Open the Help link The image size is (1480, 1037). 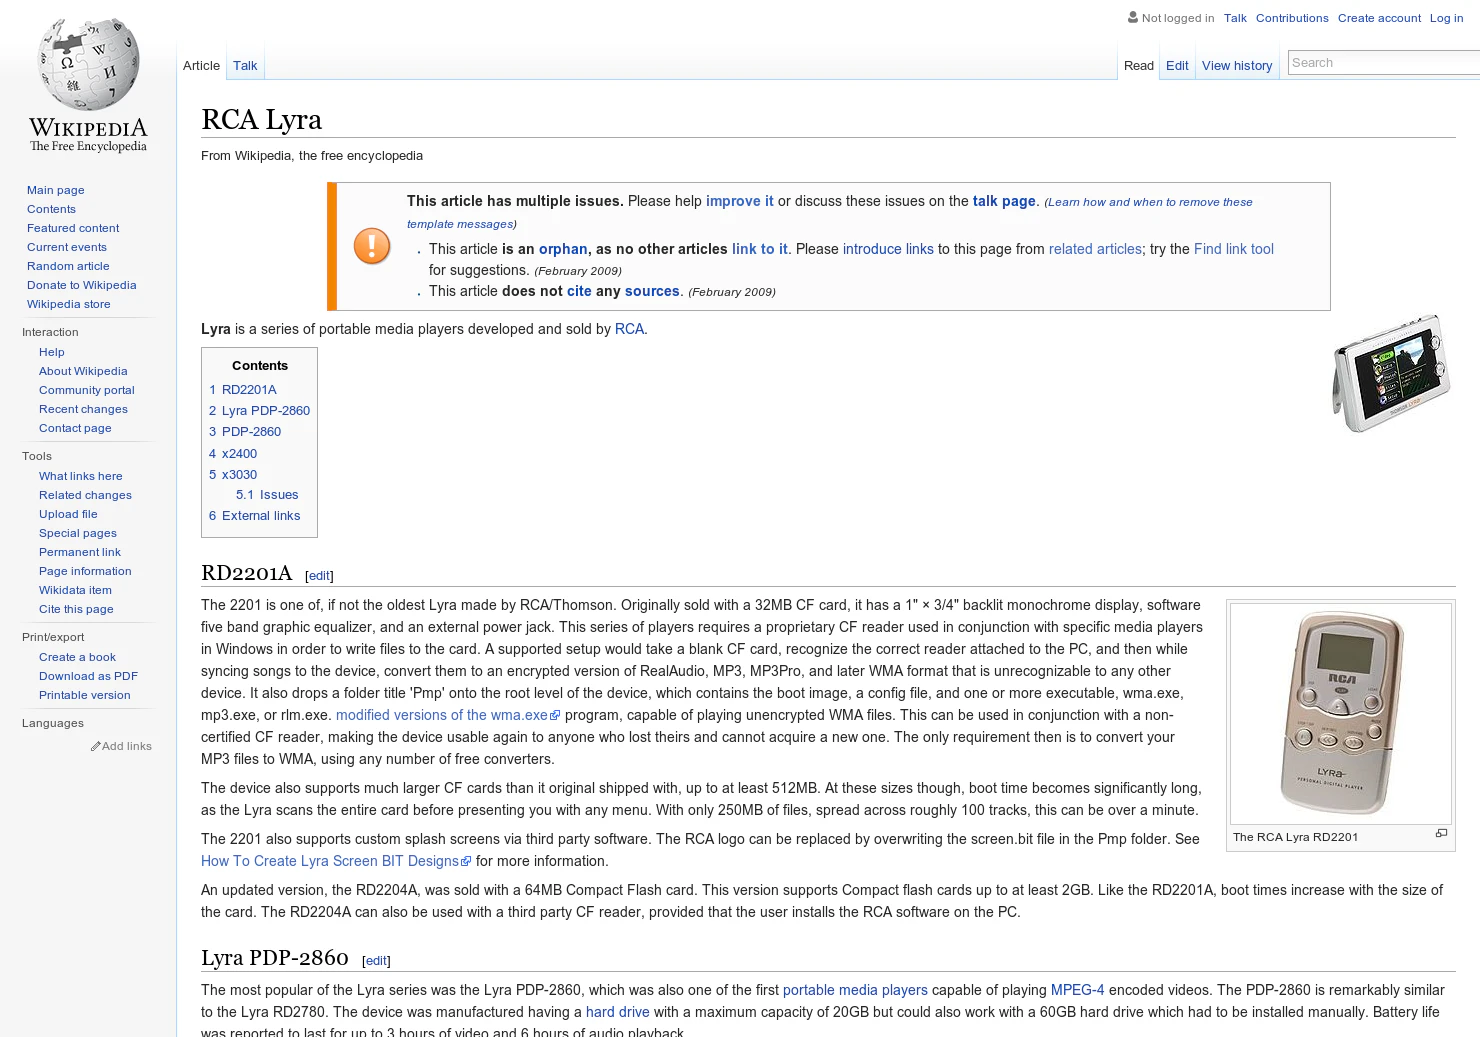(x=52, y=352)
